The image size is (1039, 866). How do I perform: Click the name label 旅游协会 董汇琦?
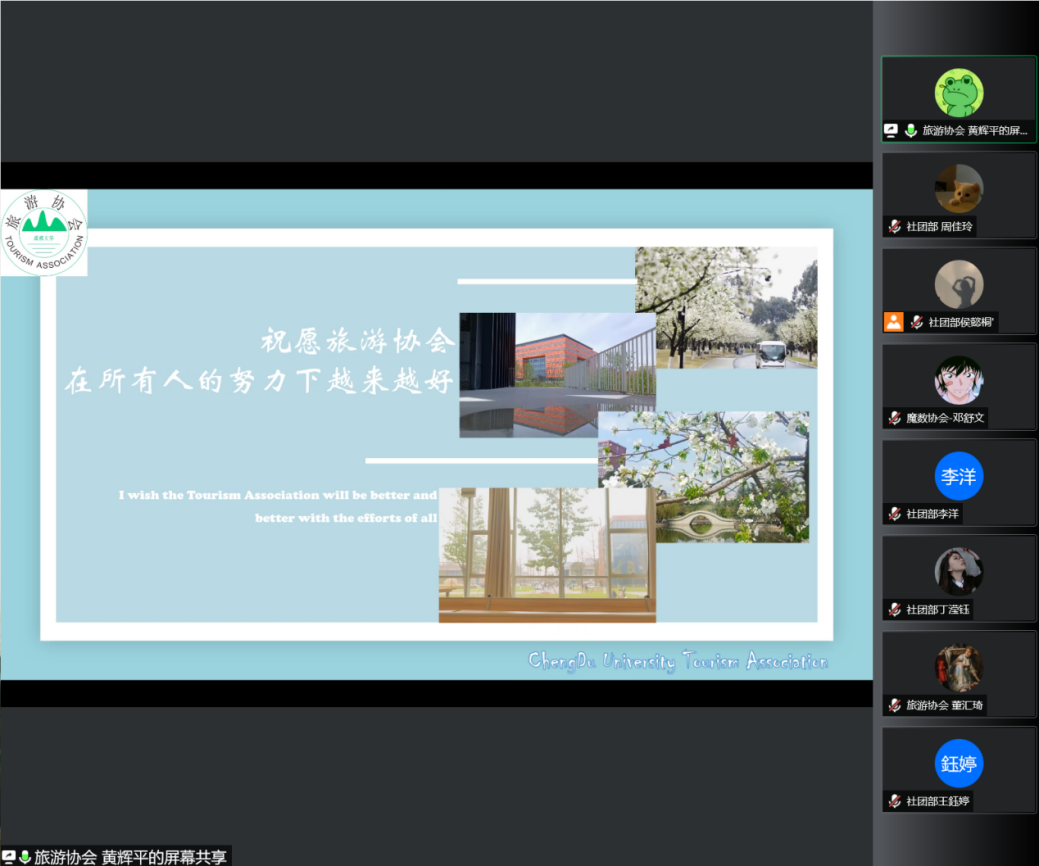[x=944, y=706]
